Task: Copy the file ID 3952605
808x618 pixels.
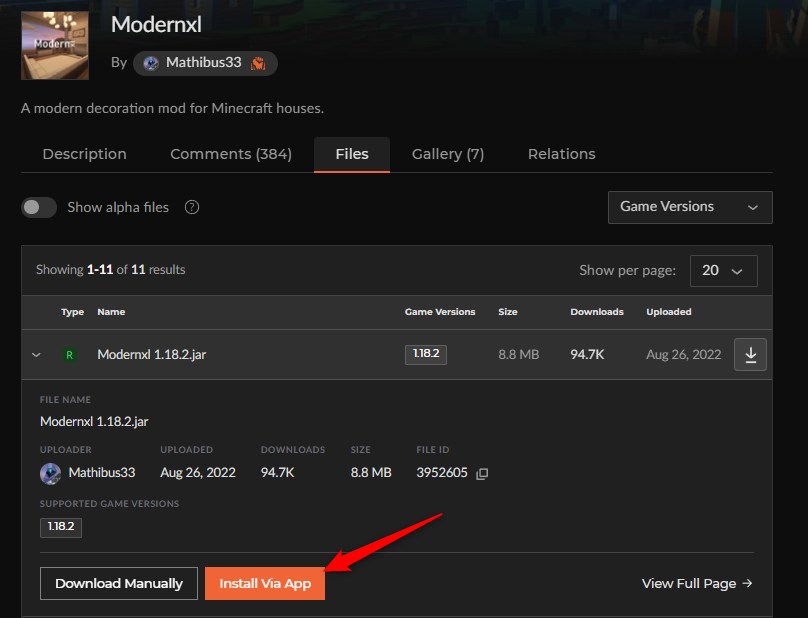Action: click(482, 474)
